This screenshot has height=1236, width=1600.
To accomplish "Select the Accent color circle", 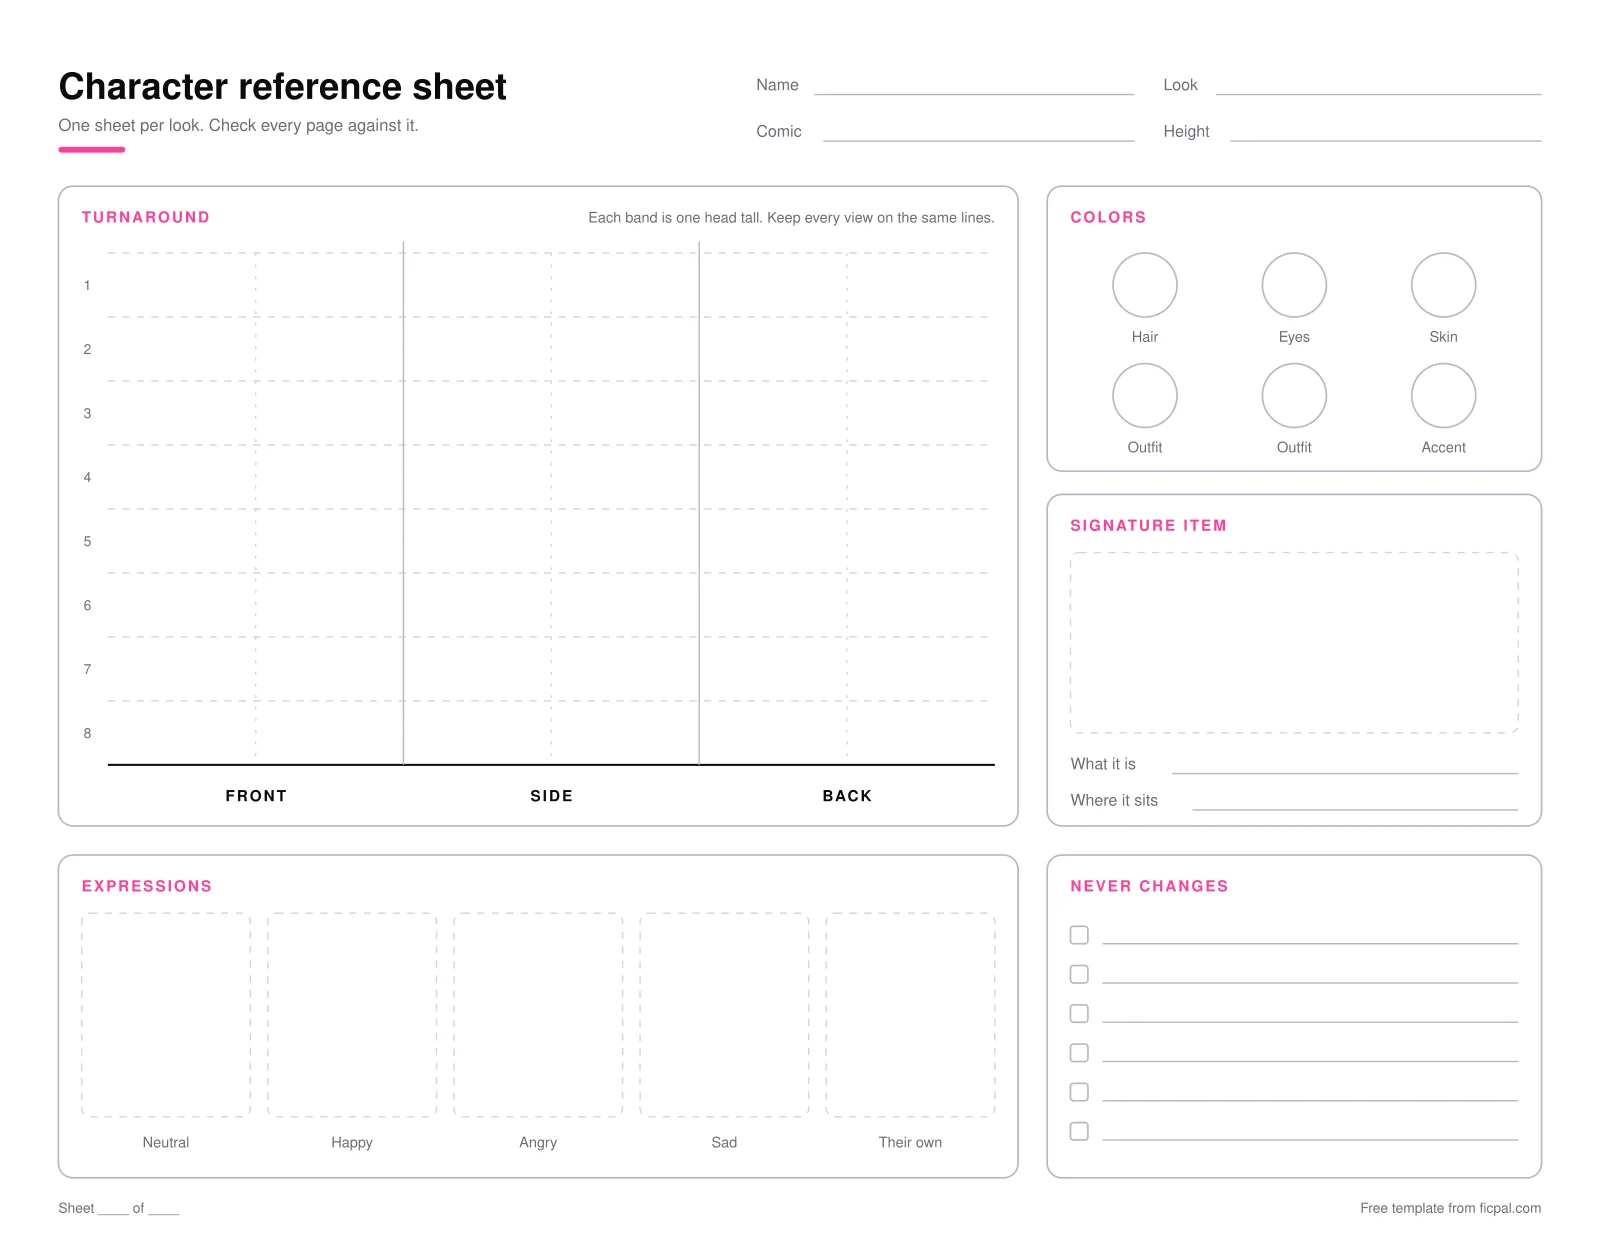I will click(x=1443, y=395).
